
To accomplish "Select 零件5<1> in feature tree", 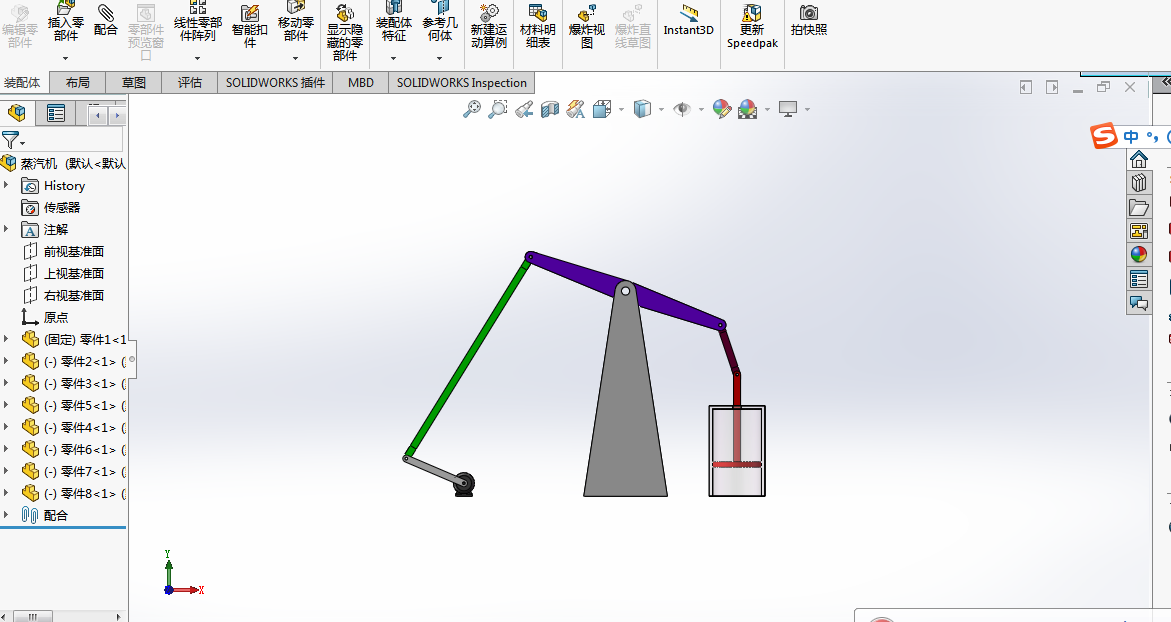I will [74, 405].
